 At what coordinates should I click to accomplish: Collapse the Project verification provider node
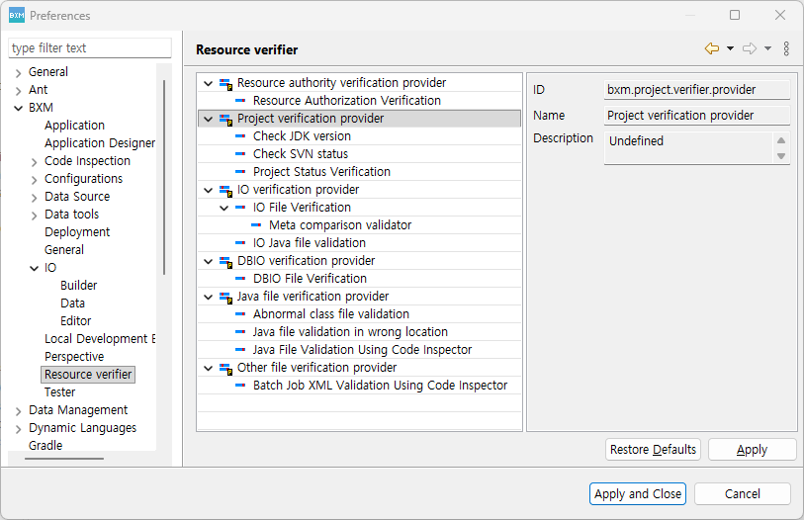(x=208, y=119)
